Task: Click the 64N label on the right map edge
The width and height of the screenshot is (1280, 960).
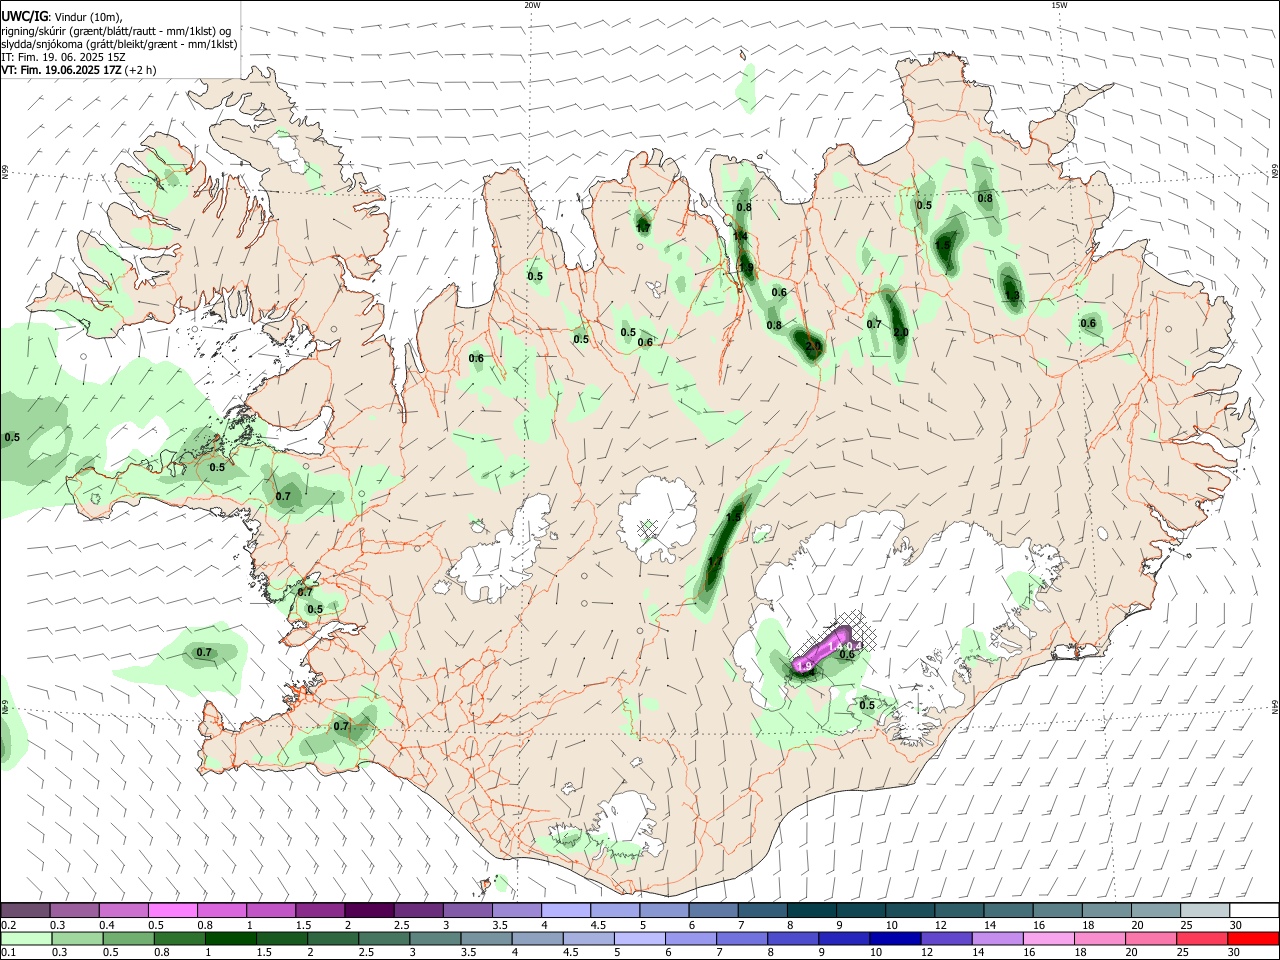Action: click(x=1275, y=706)
